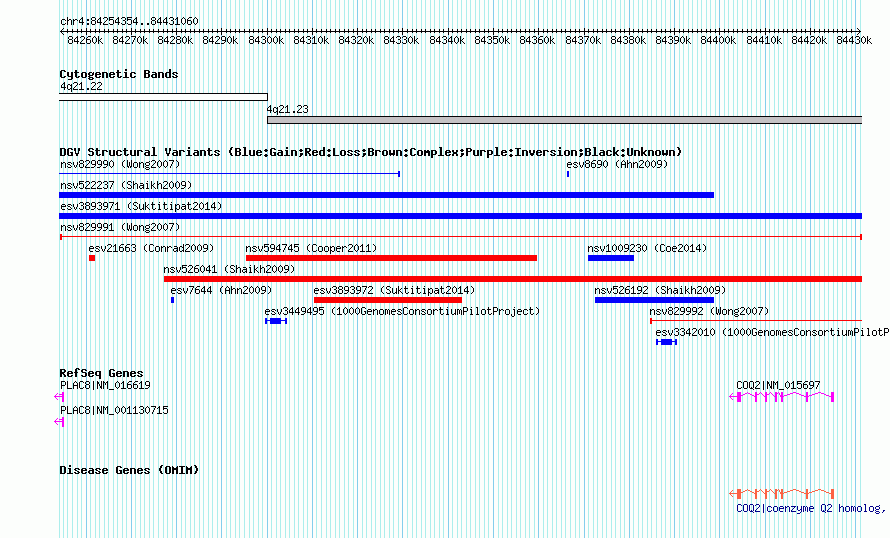This screenshot has width=890, height=538.
Task: Select the esv7644 (Ahn2009) small blue marker
Action: click(x=173, y=300)
